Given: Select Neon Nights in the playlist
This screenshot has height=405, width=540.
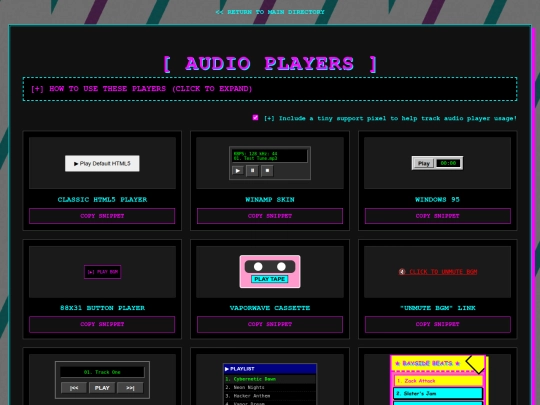Looking at the screenshot, I should tap(270, 387).
